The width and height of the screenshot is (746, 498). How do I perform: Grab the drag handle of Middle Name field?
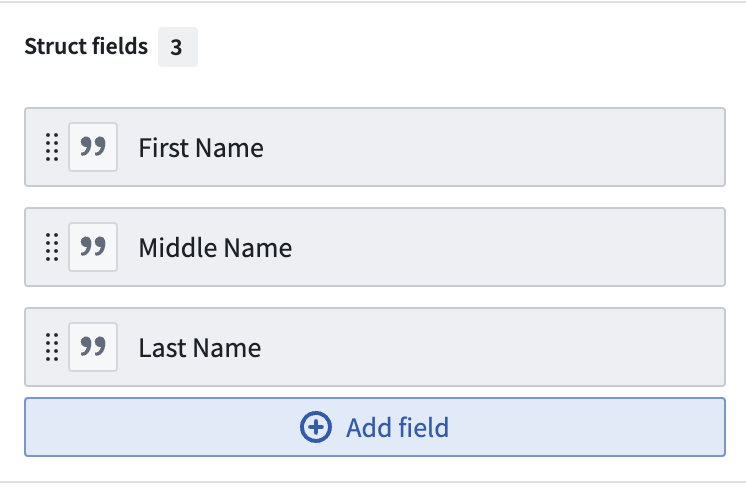pos(52,247)
